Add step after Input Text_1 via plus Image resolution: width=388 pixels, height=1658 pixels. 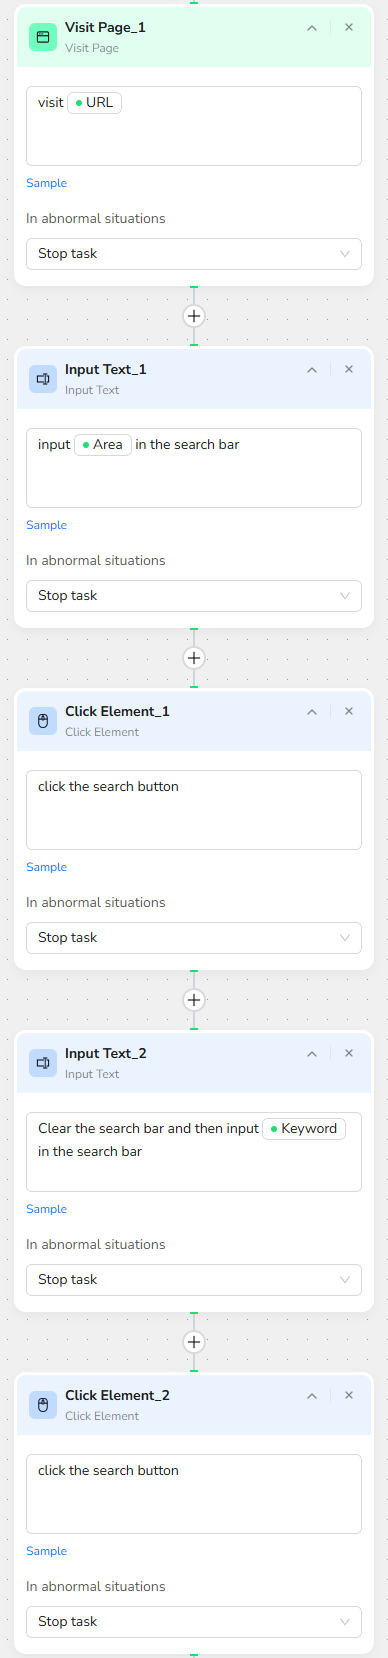pos(194,658)
